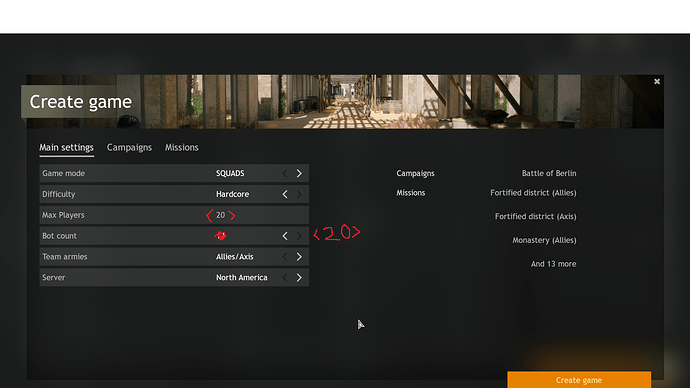Screen dimensions: 690x388
Task: Click the Max Players value 20
Action: coord(220,215)
